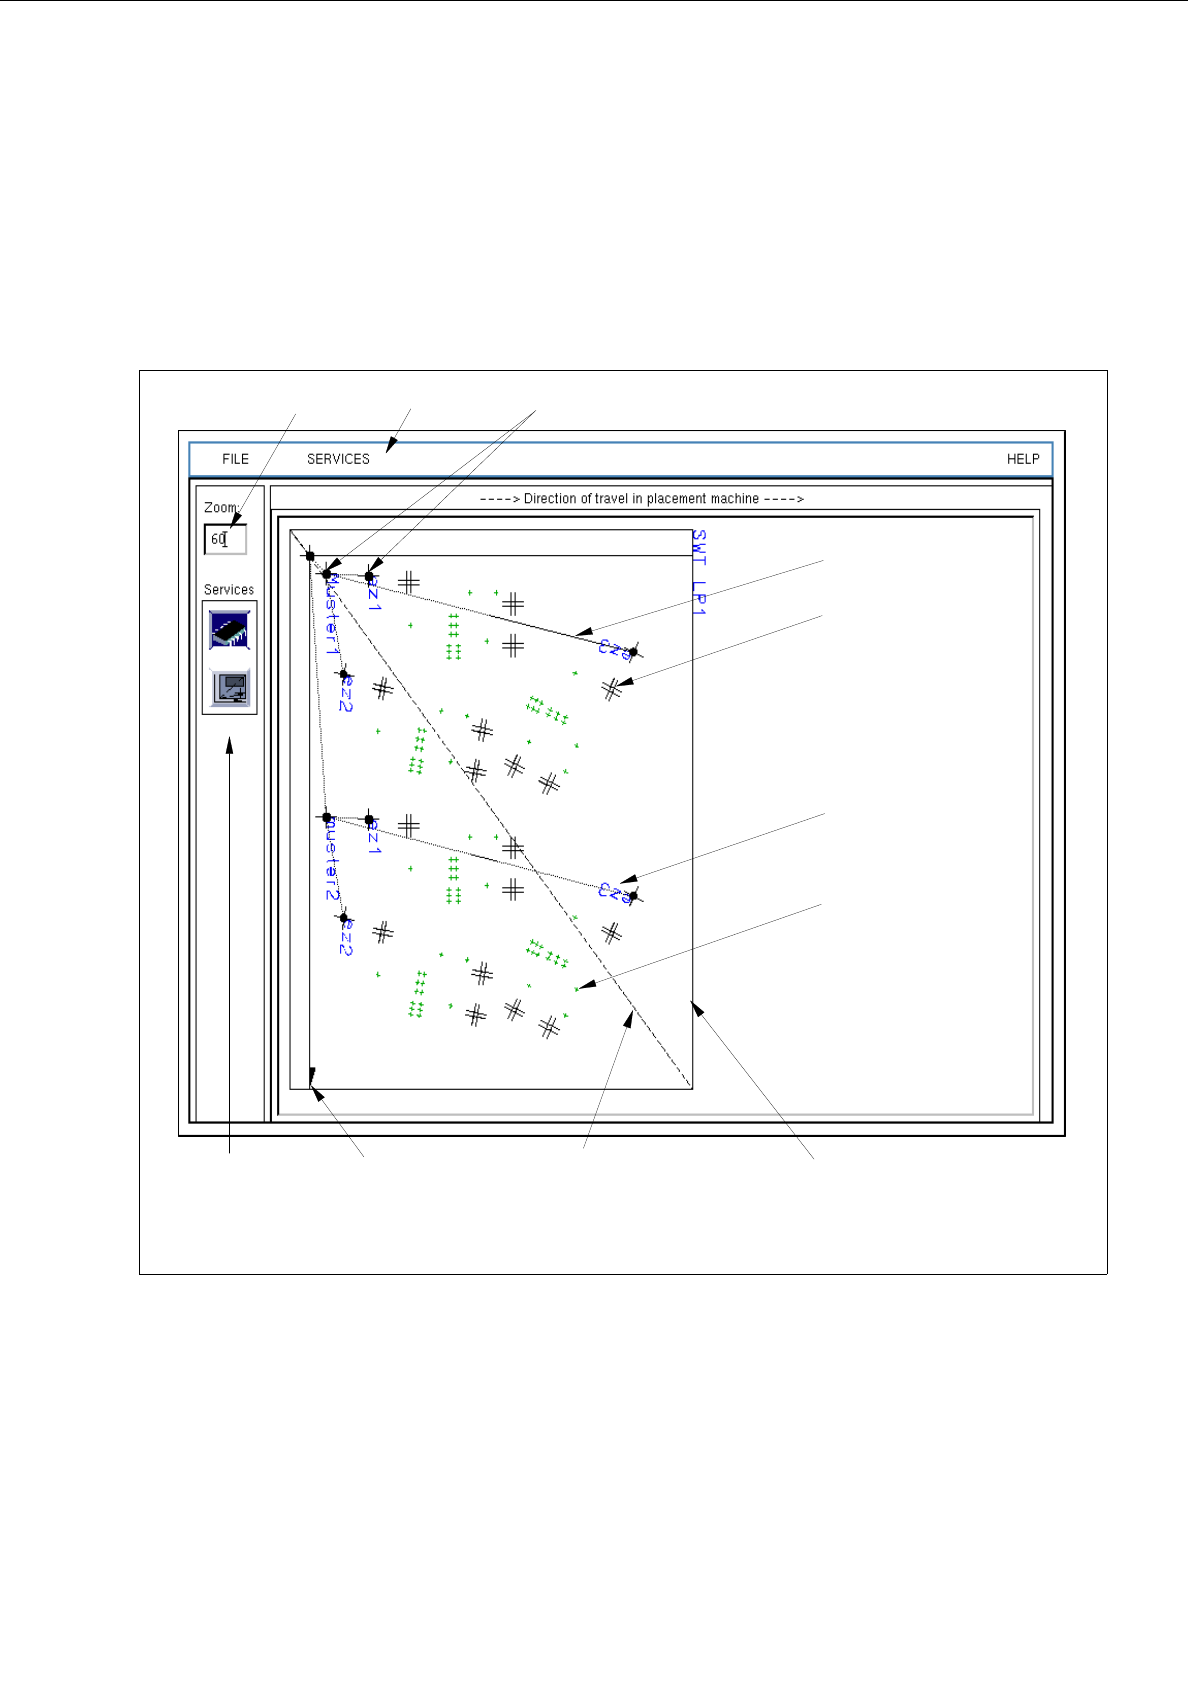Image resolution: width=1188 pixels, height=1684 pixels.
Task: Click the 'Services' panel label
Action: (229, 590)
